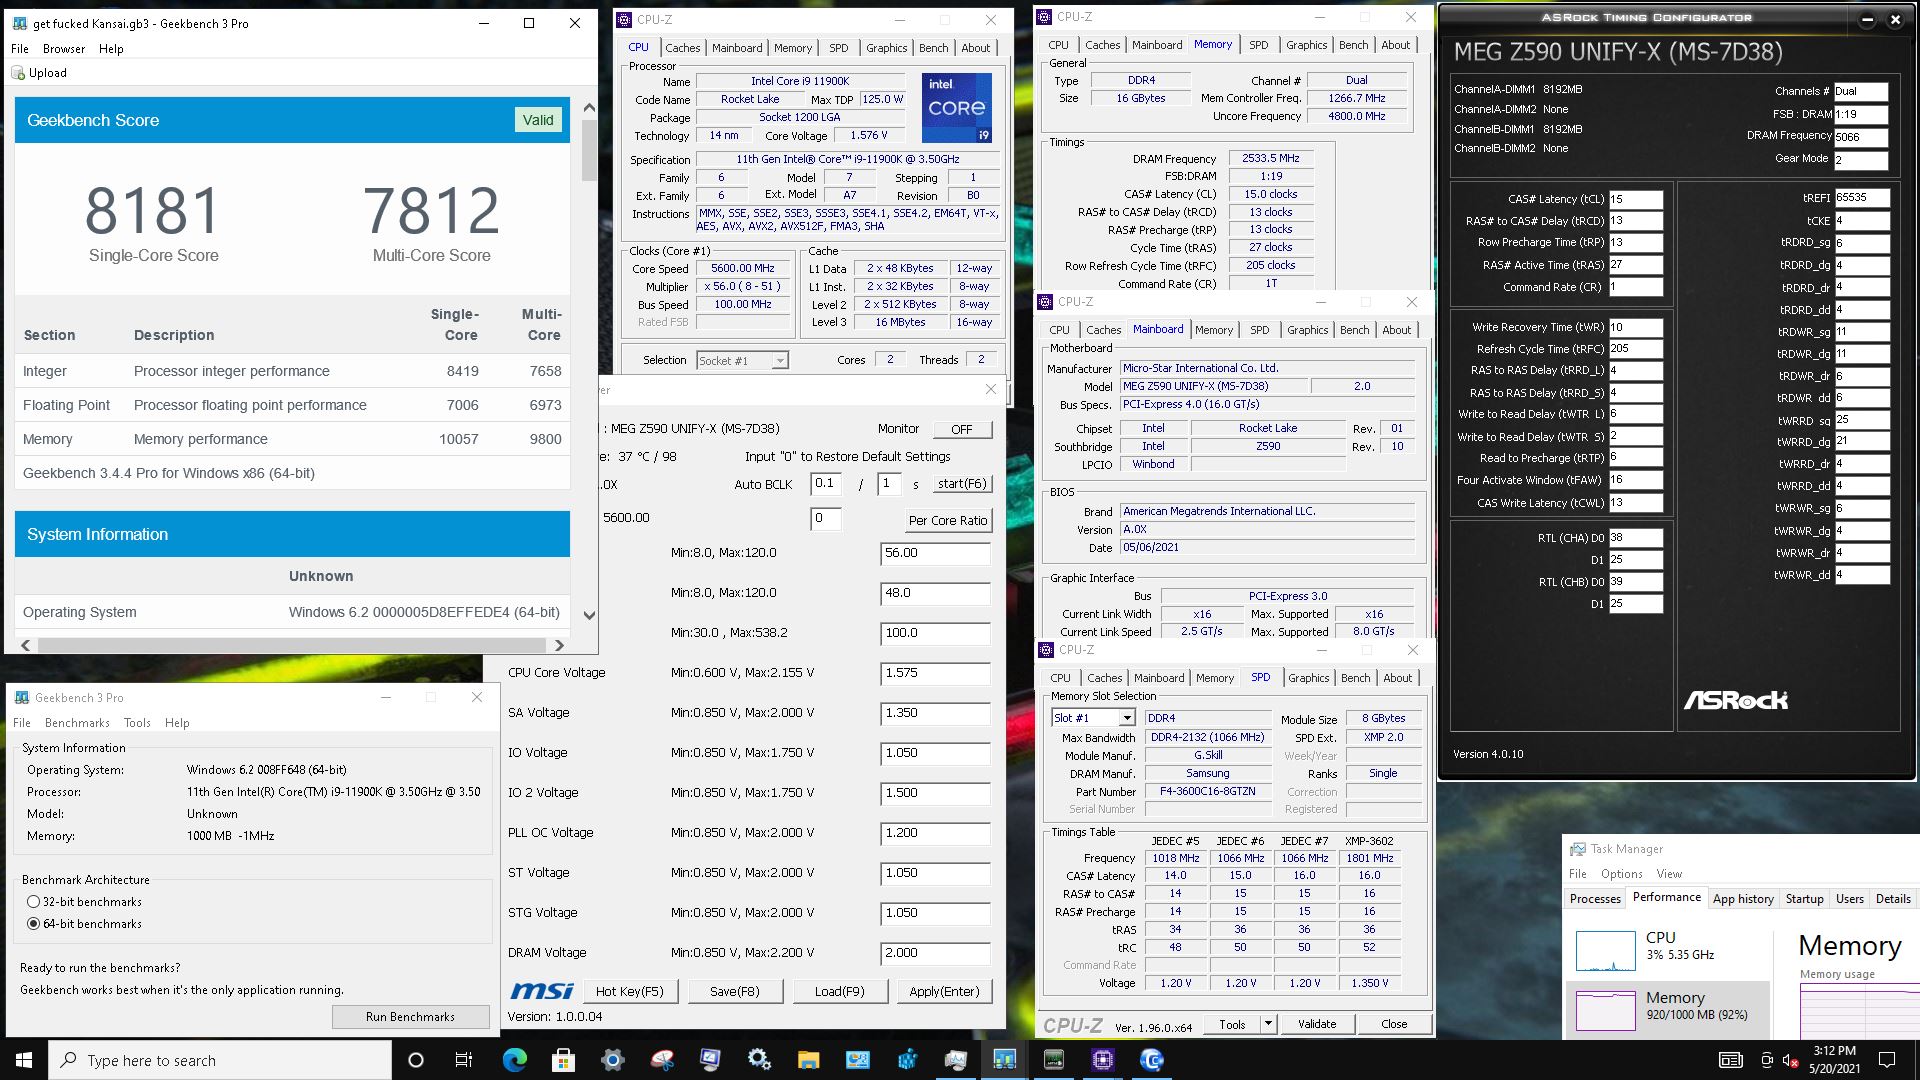This screenshot has height=1080, width=1920.
Task: Open Microsoft Store from the taskbar
Action: (x=564, y=1060)
